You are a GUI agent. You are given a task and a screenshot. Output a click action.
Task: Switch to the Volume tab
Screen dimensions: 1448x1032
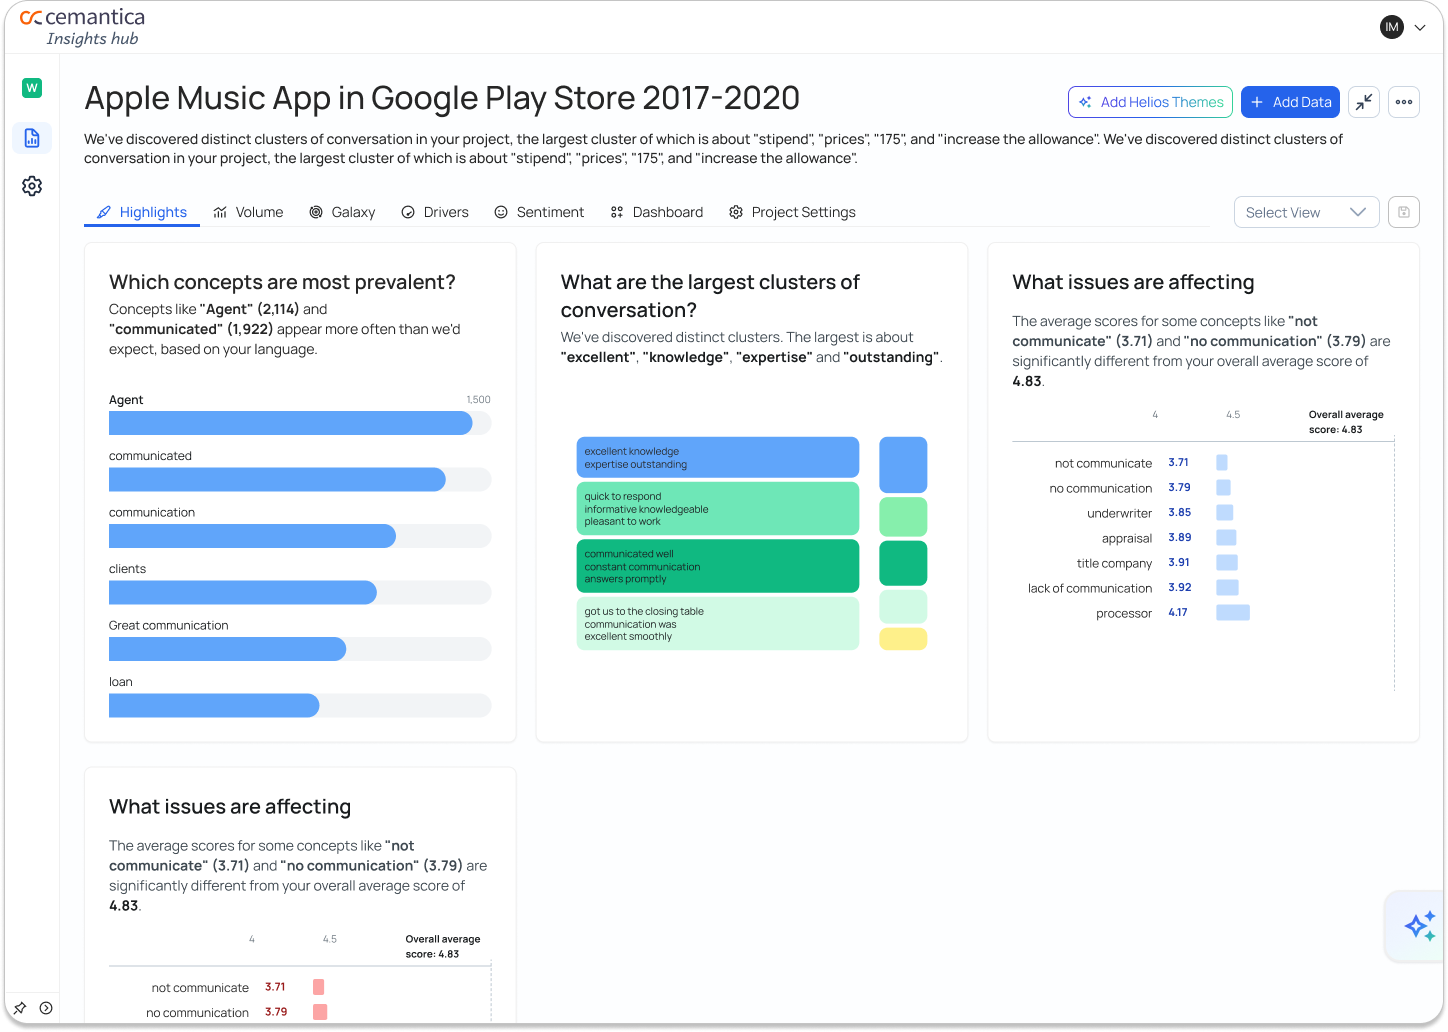tap(248, 212)
